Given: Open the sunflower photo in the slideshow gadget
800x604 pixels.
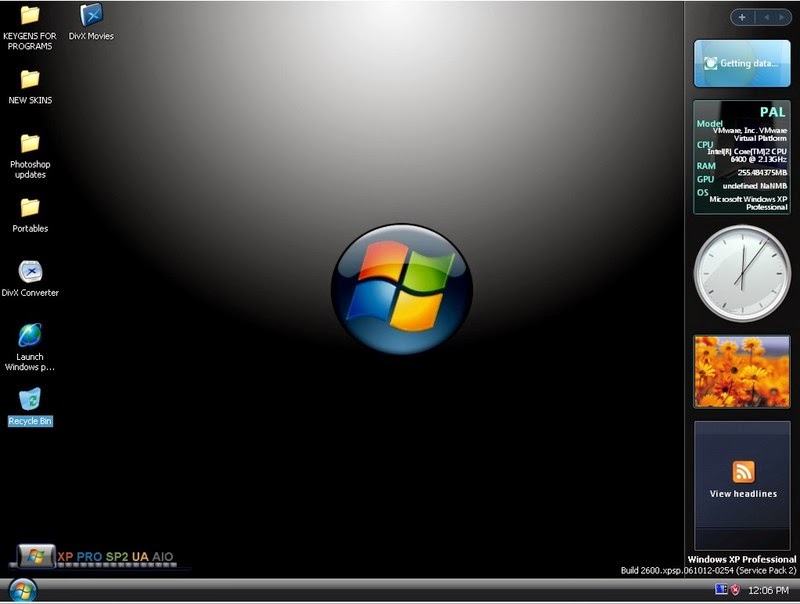Looking at the screenshot, I should tap(740, 371).
